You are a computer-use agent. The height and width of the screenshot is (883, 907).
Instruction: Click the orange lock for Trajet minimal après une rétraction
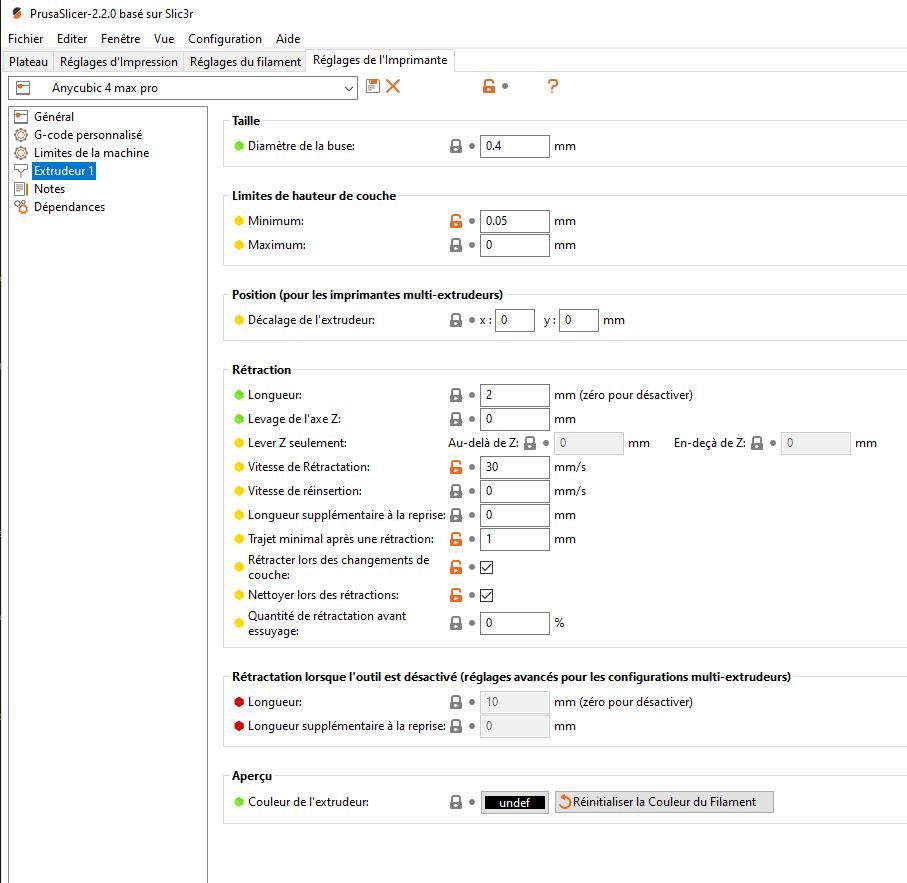456,539
